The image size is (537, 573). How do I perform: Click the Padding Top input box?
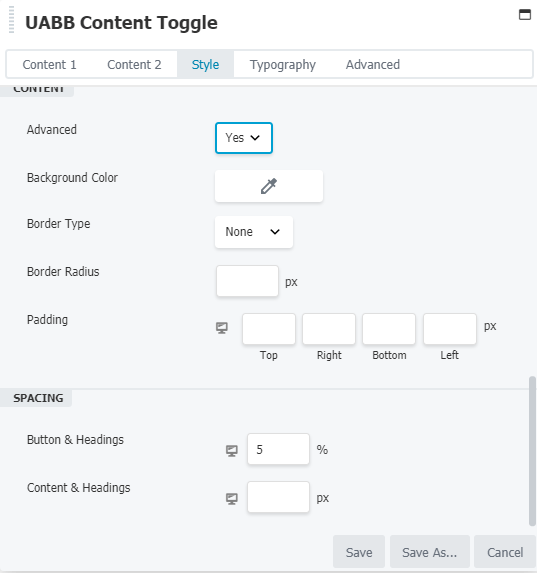click(269, 329)
